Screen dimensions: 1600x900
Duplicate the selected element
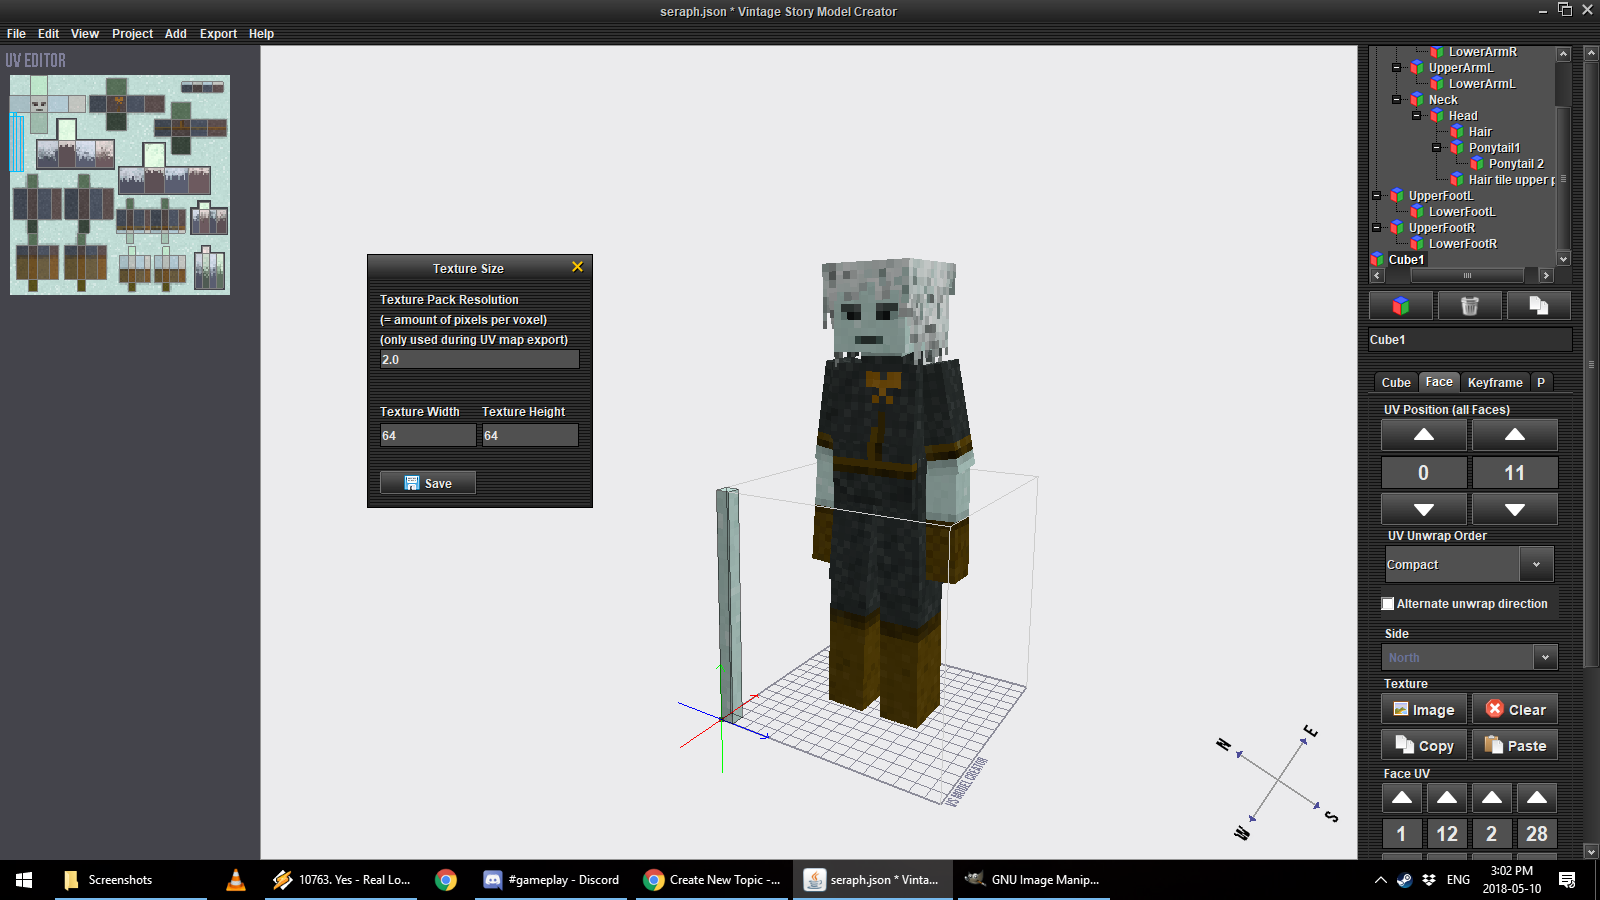(1538, 306)
